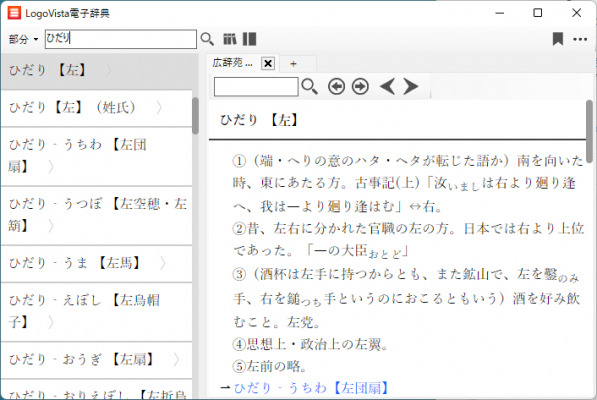Select the ひだり-うま【左馬】 entry

coord(97,263)
